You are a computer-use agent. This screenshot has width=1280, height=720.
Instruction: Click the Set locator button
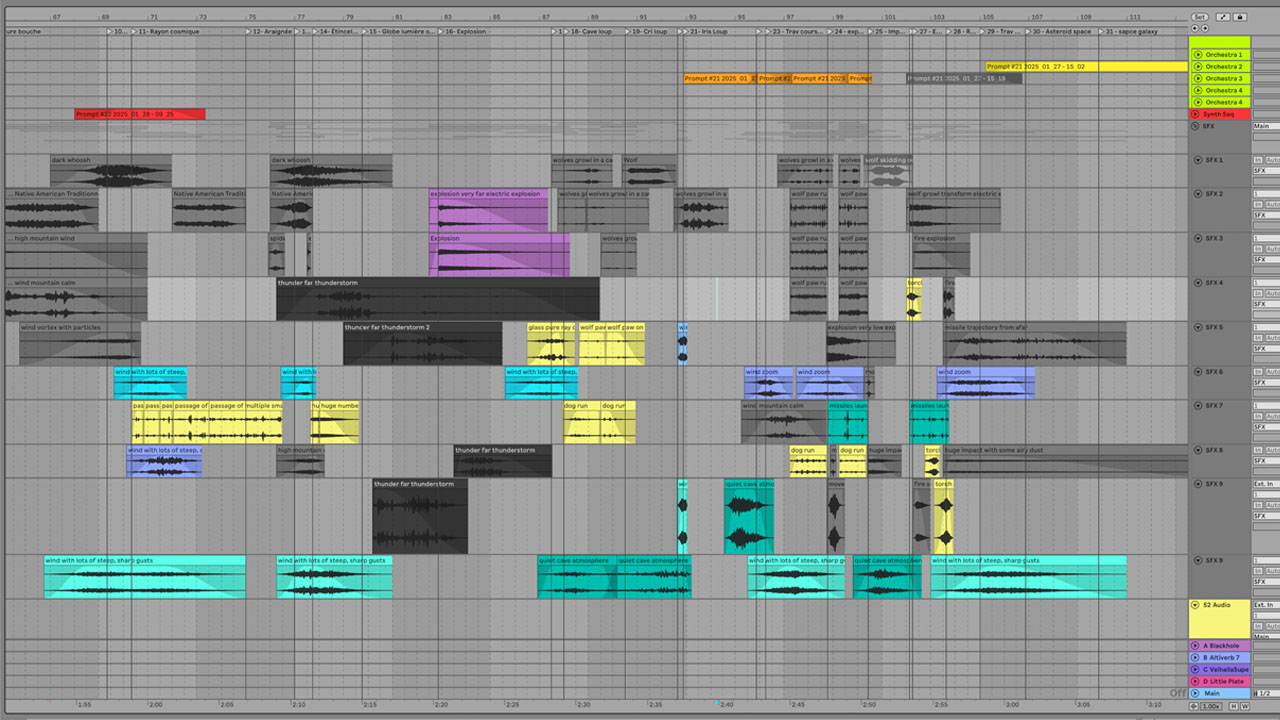[x=1199, y=17]
